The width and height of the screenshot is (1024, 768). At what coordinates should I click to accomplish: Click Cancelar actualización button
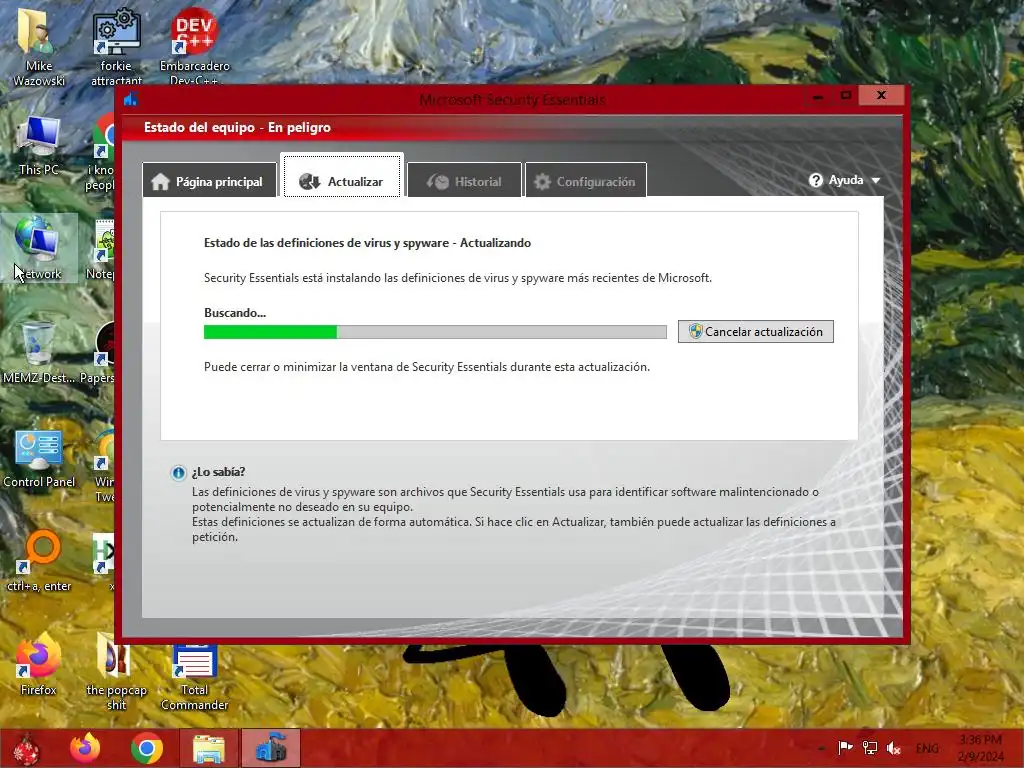pos(756,331)
